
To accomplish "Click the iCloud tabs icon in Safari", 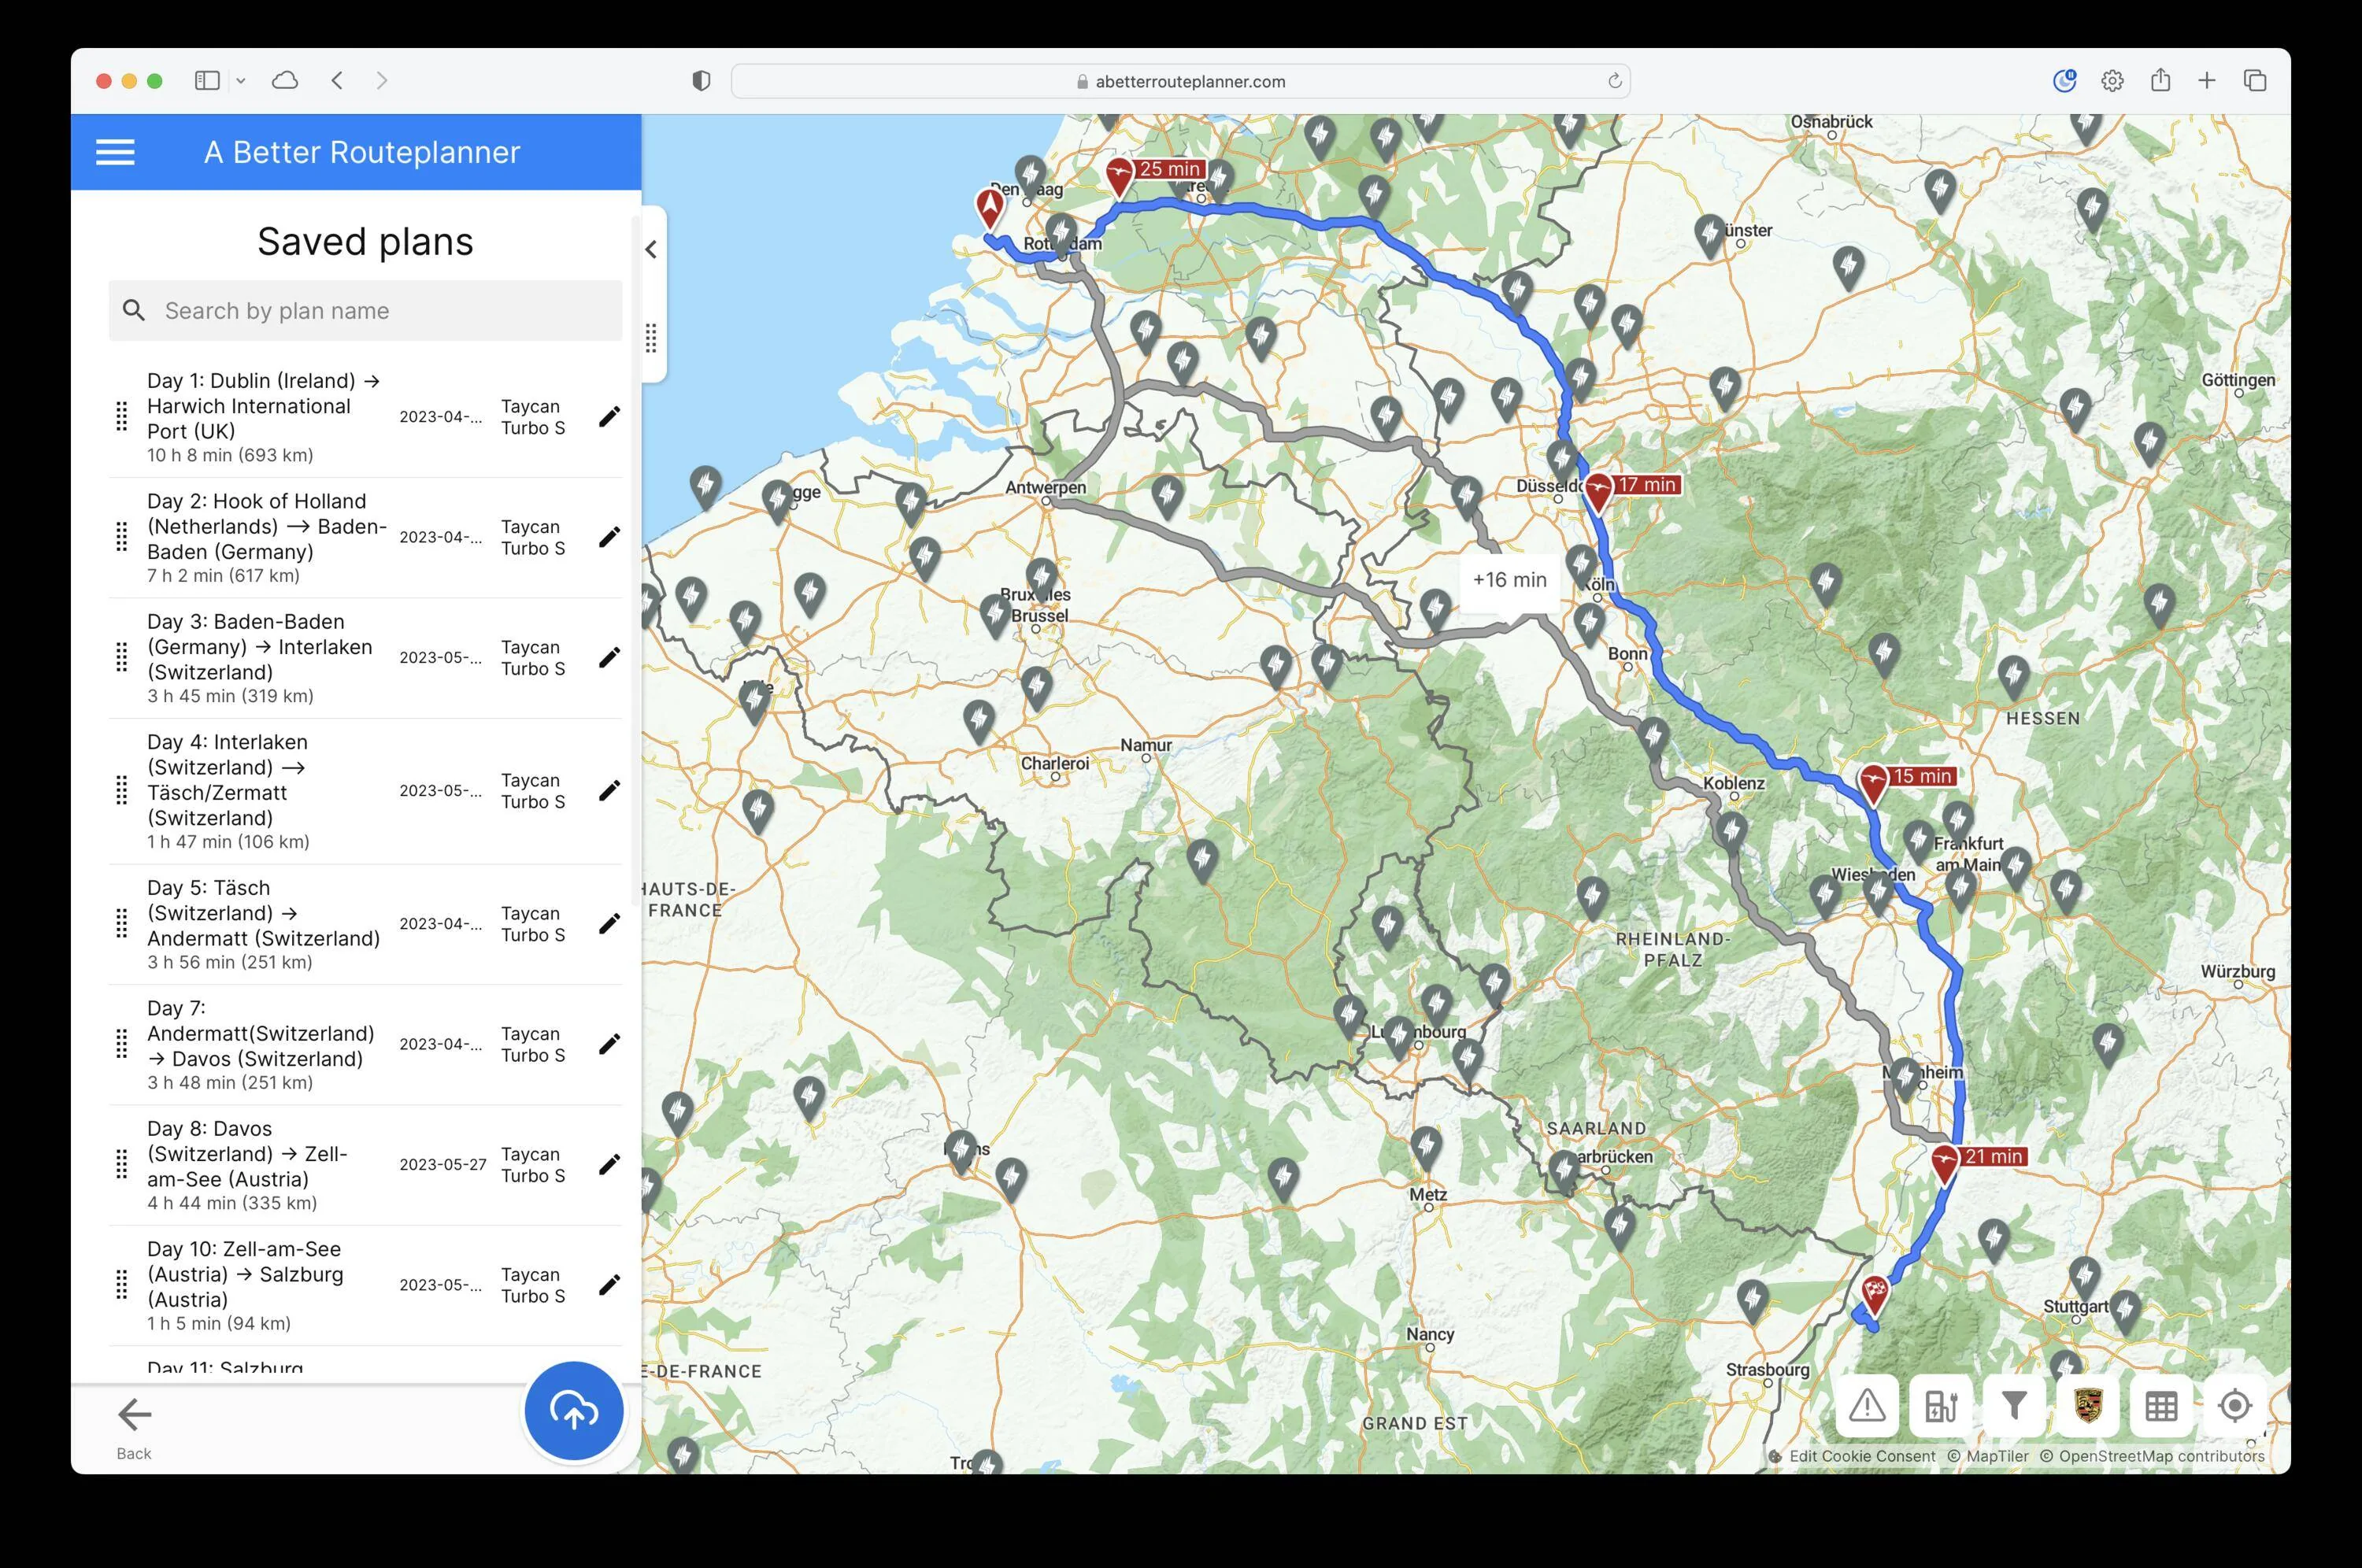I will coord(285,80).
